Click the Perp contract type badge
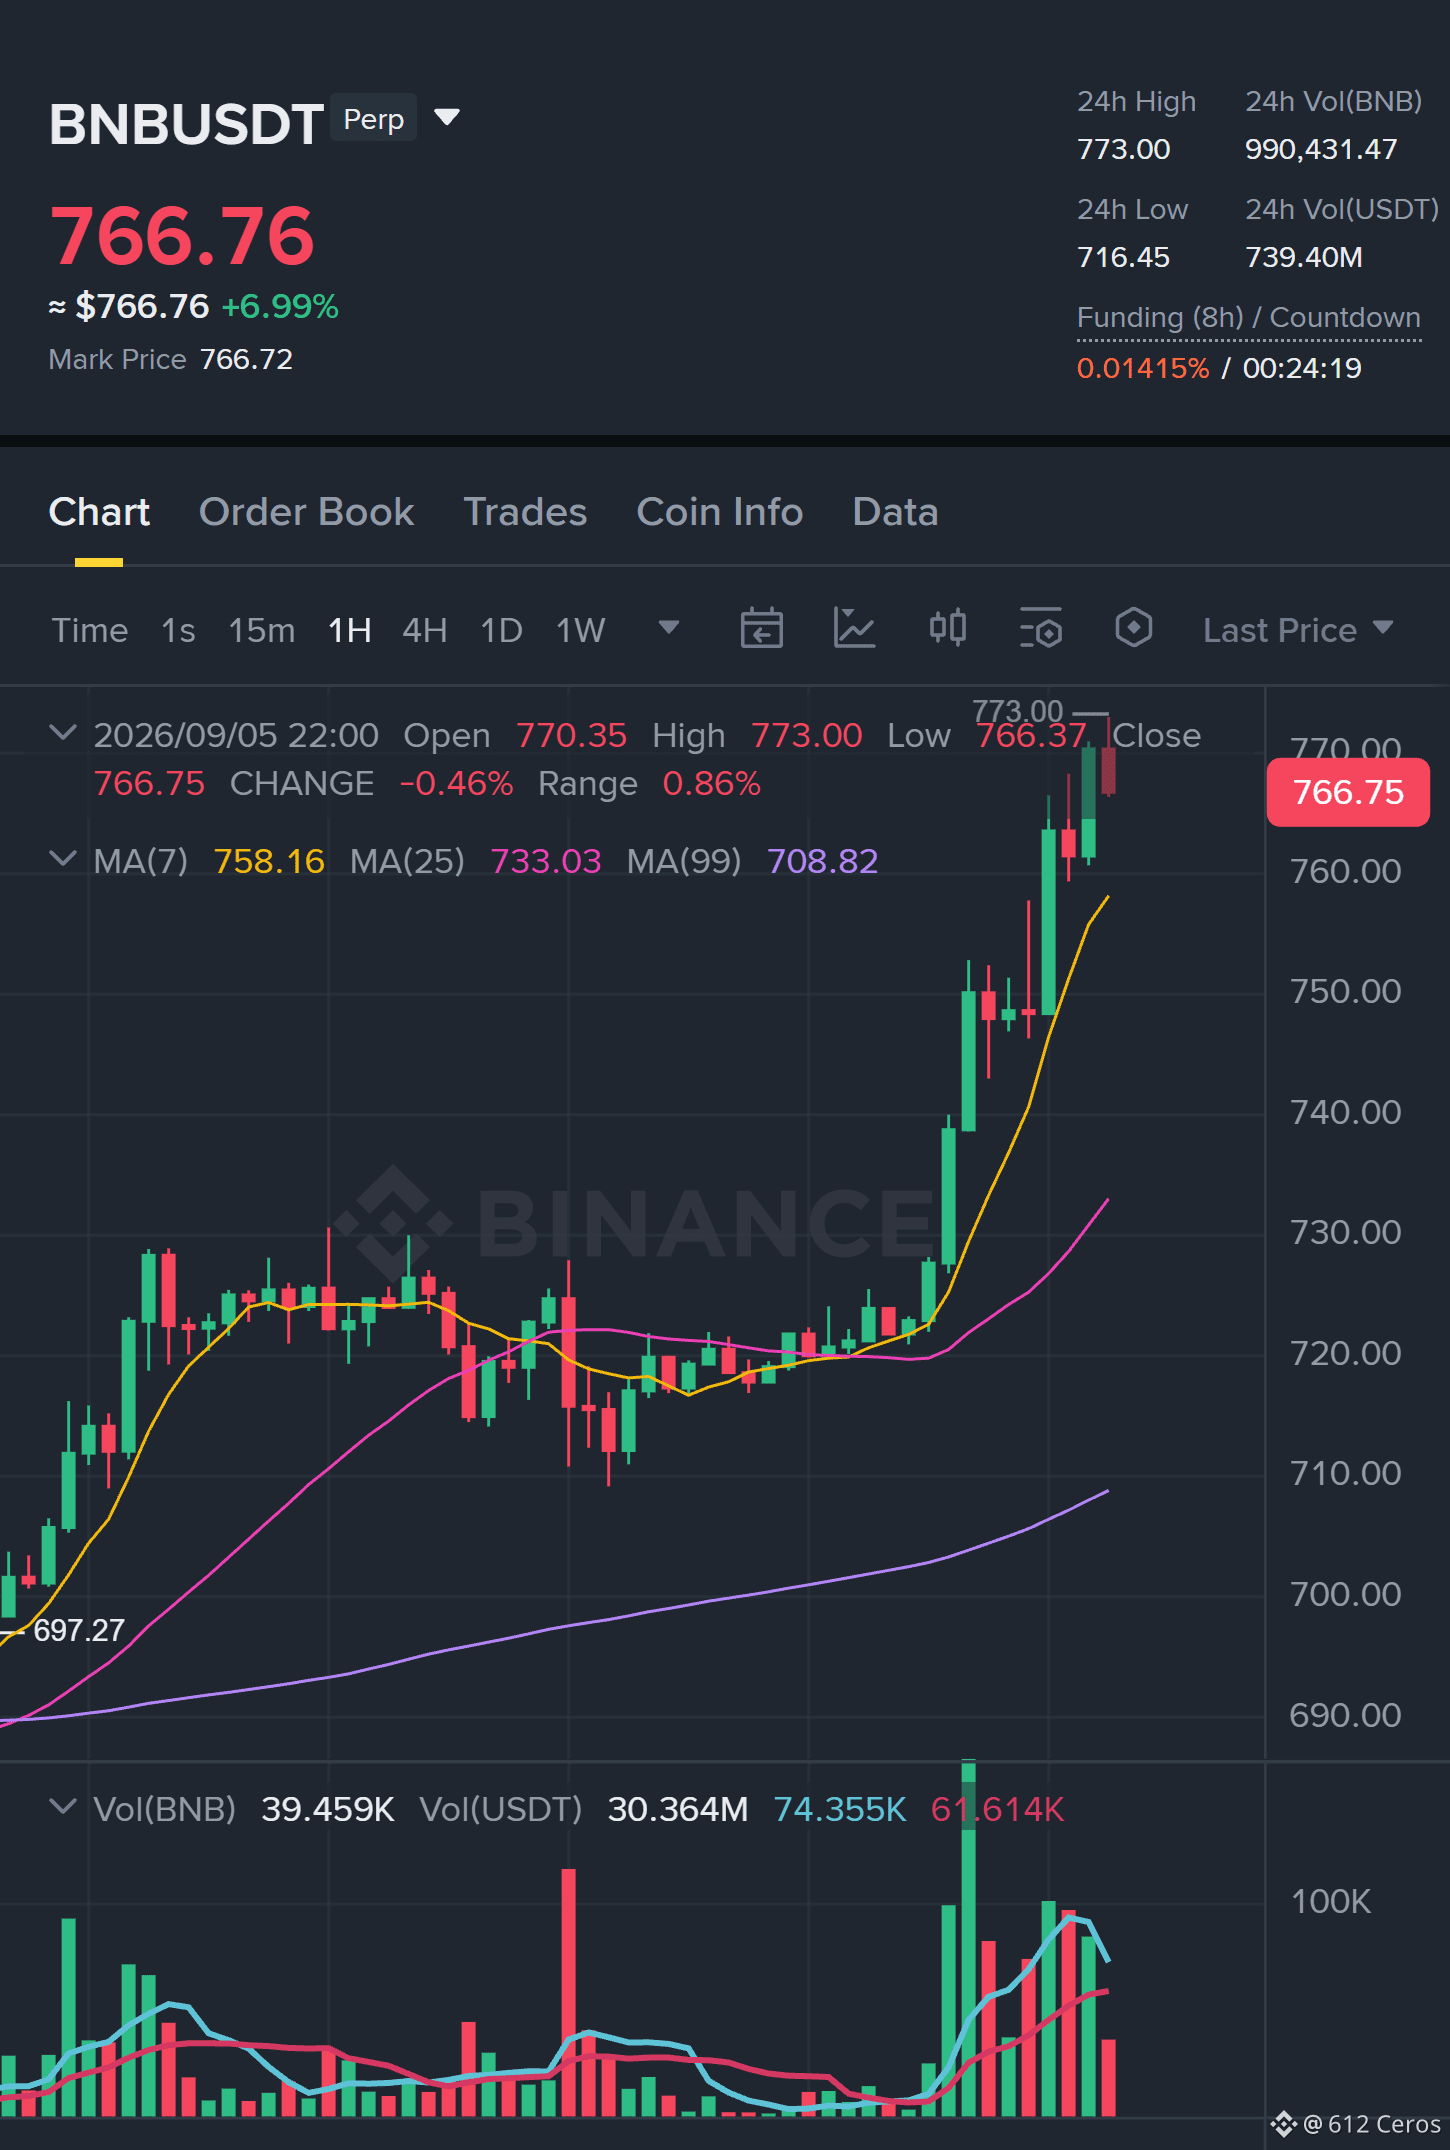 (374, 118)
